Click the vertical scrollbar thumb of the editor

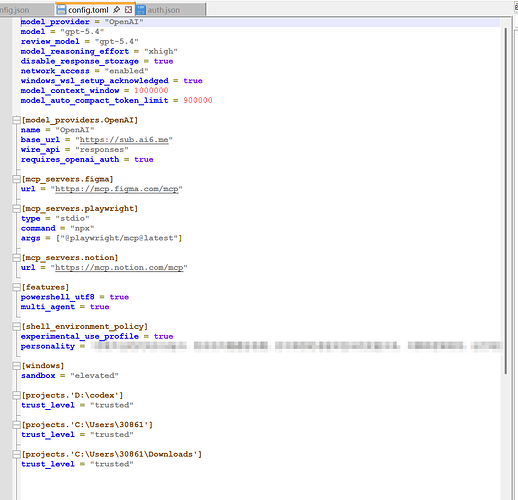(505, 201)
